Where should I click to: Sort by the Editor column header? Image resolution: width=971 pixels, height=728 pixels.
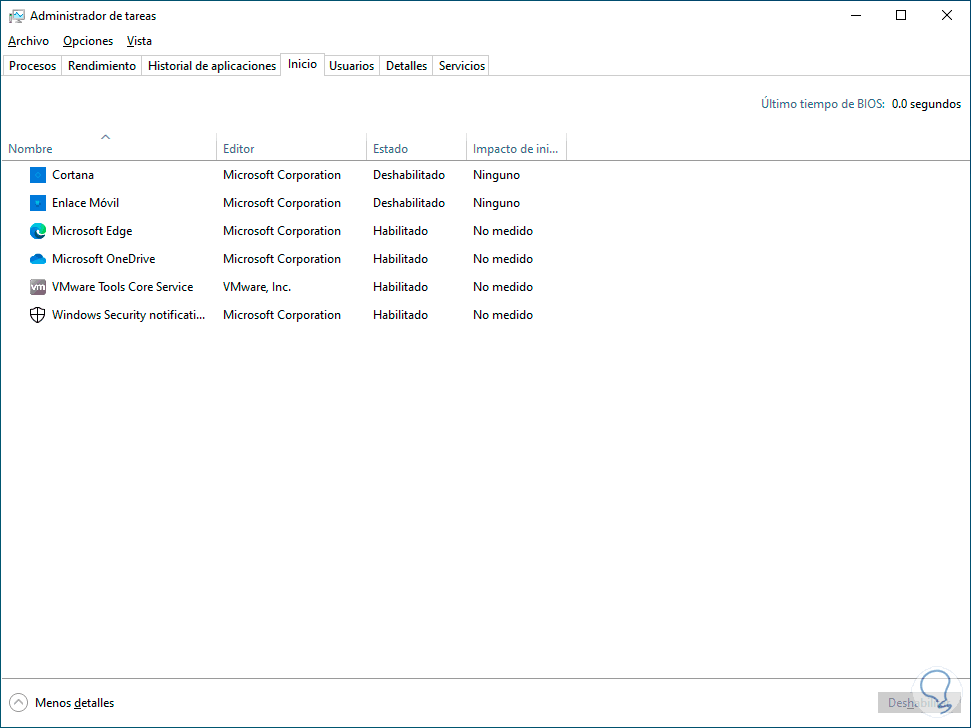291,146
